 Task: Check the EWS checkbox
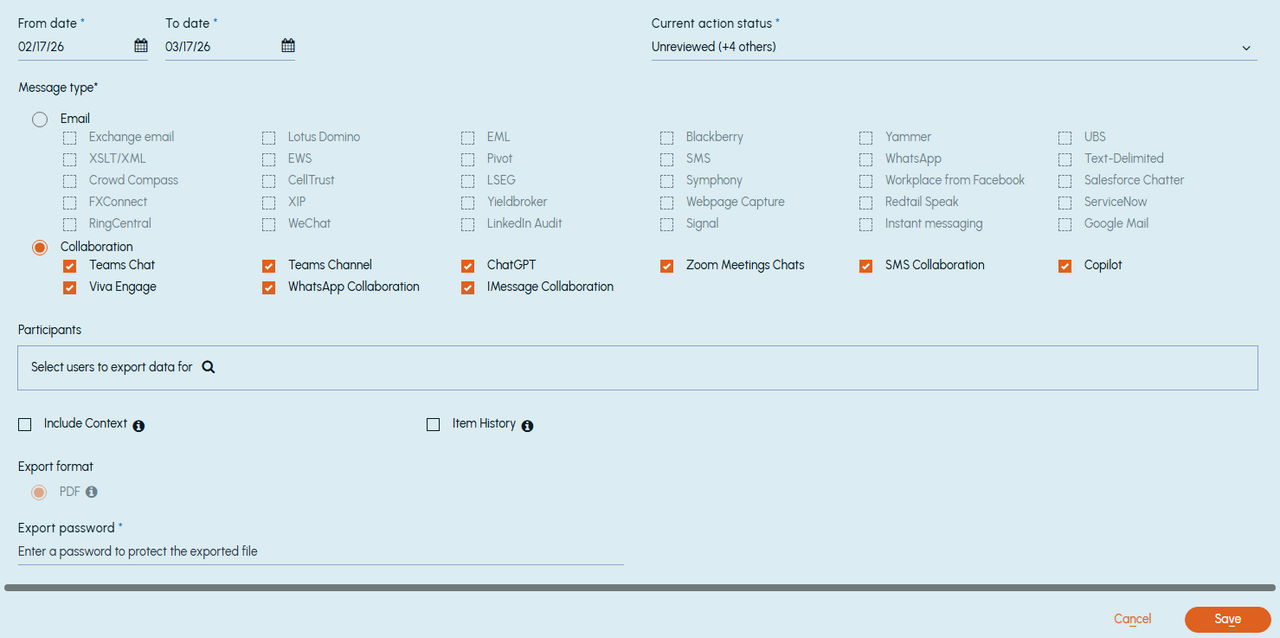pos(268,160)
